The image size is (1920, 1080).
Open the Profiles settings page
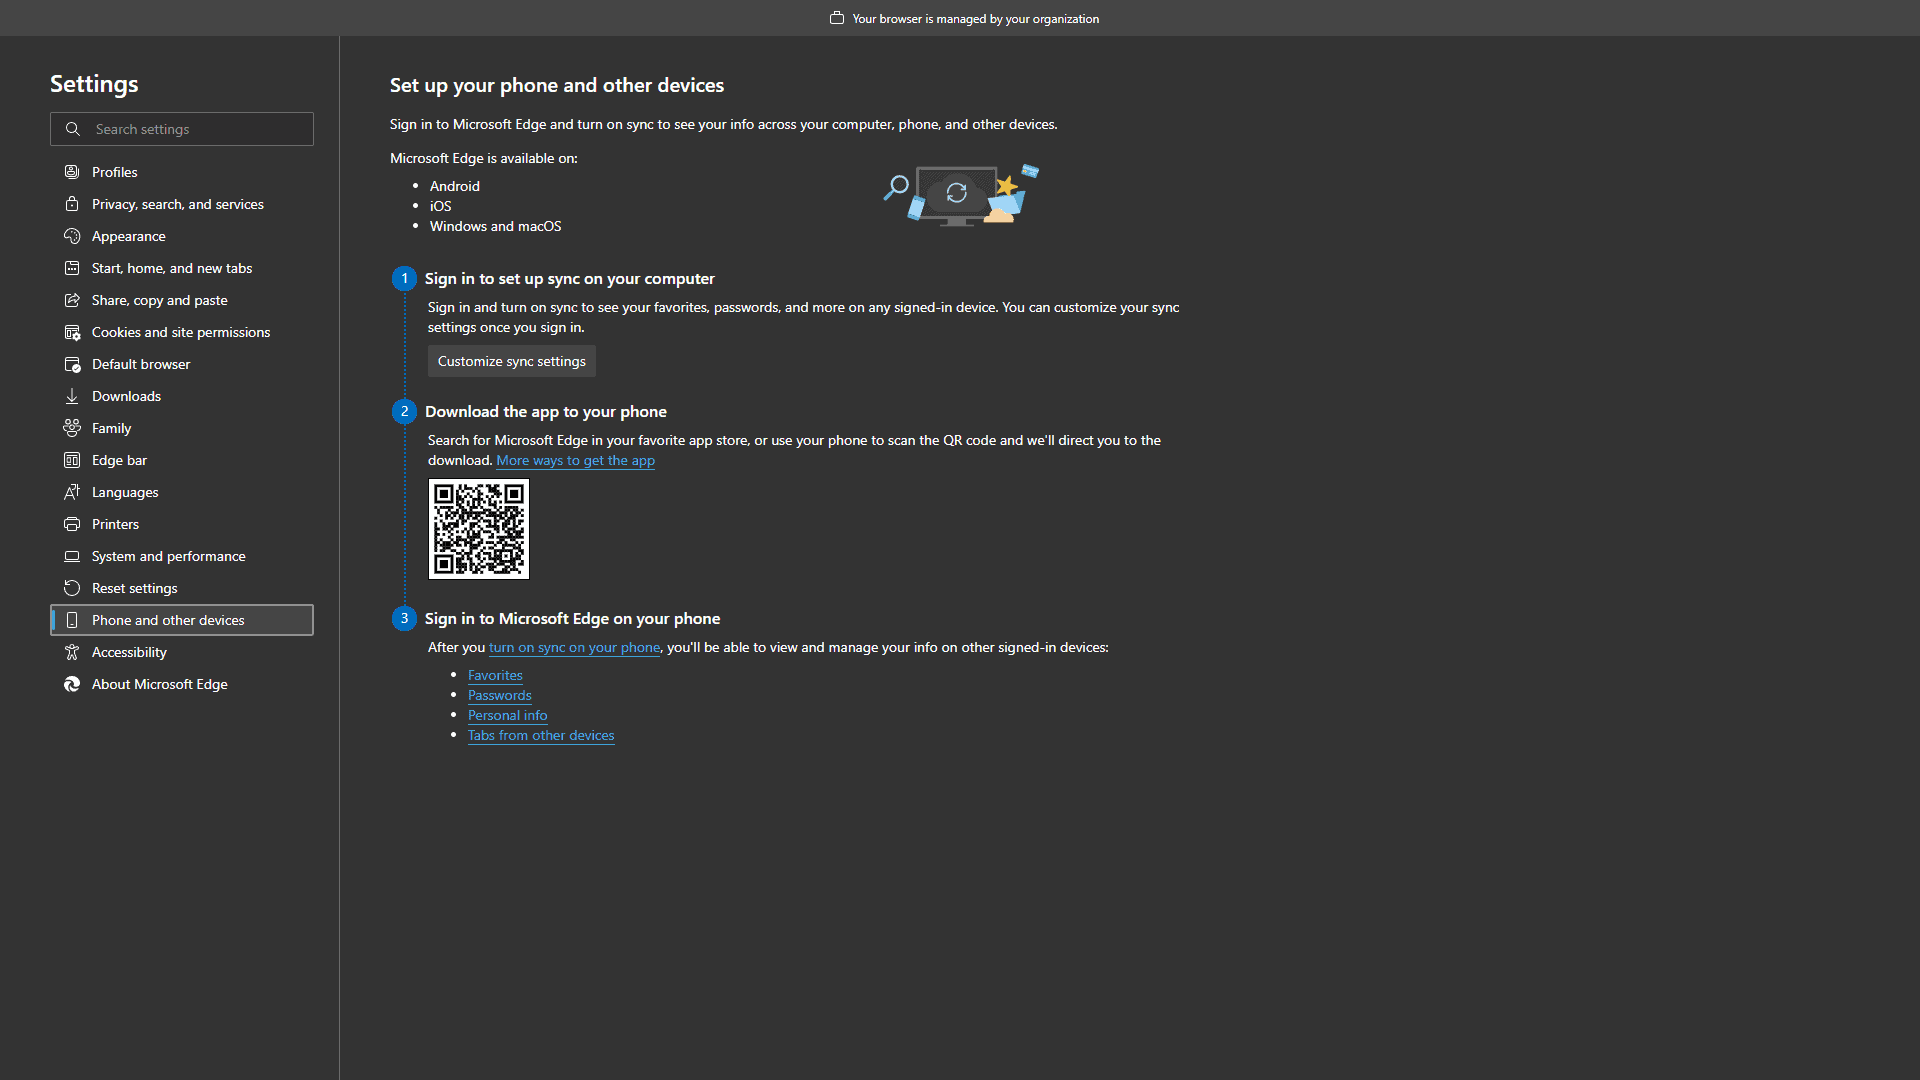[182, 172]
